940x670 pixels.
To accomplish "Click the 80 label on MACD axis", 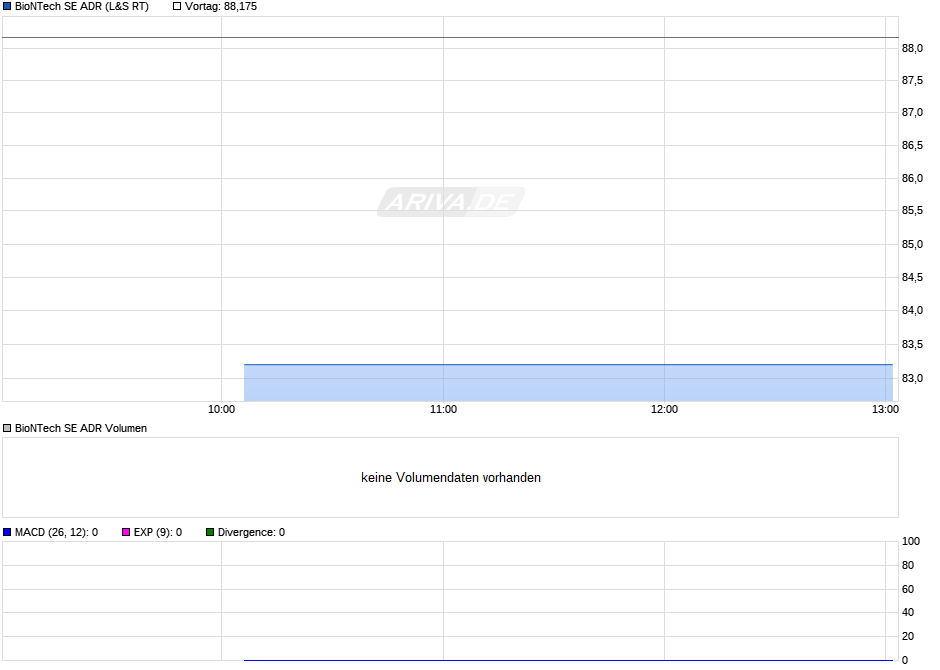I will point(908,565).
